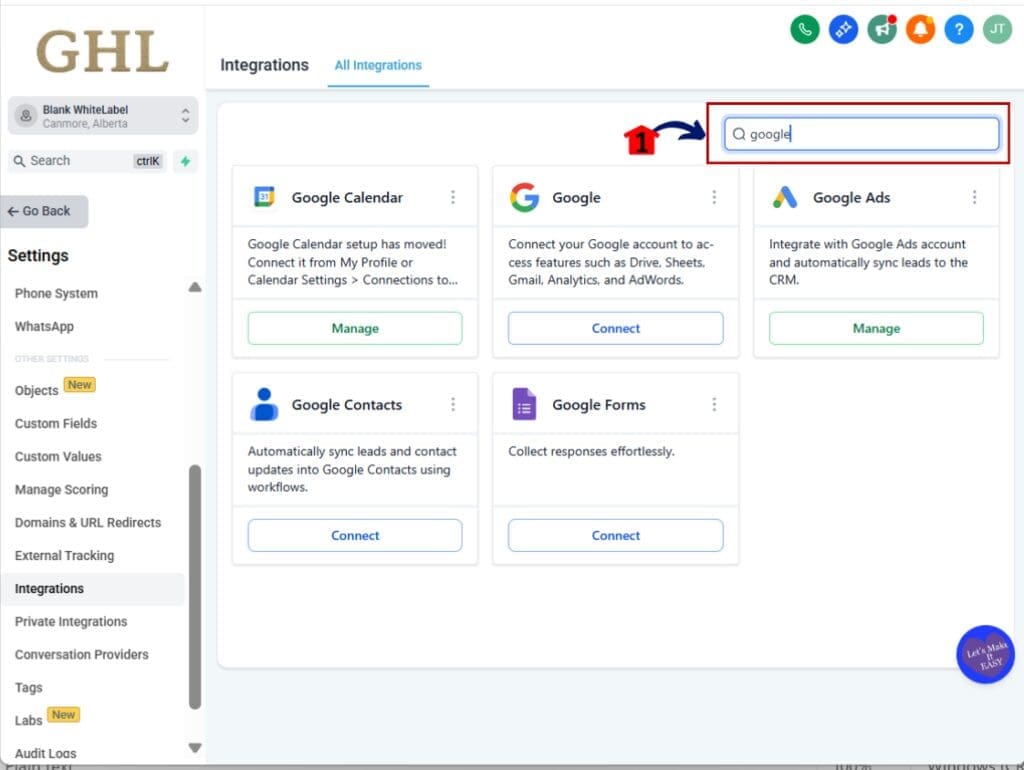The height and width of the screenshot is (770, 1024).
Task: Click "Collect responses effortlessly." description
Action: tap(591, 451)
